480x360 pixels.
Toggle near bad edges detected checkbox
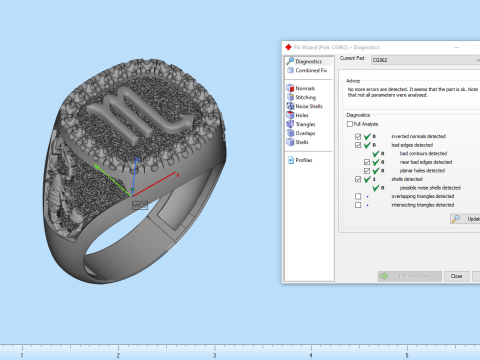[x=367, y=162]
